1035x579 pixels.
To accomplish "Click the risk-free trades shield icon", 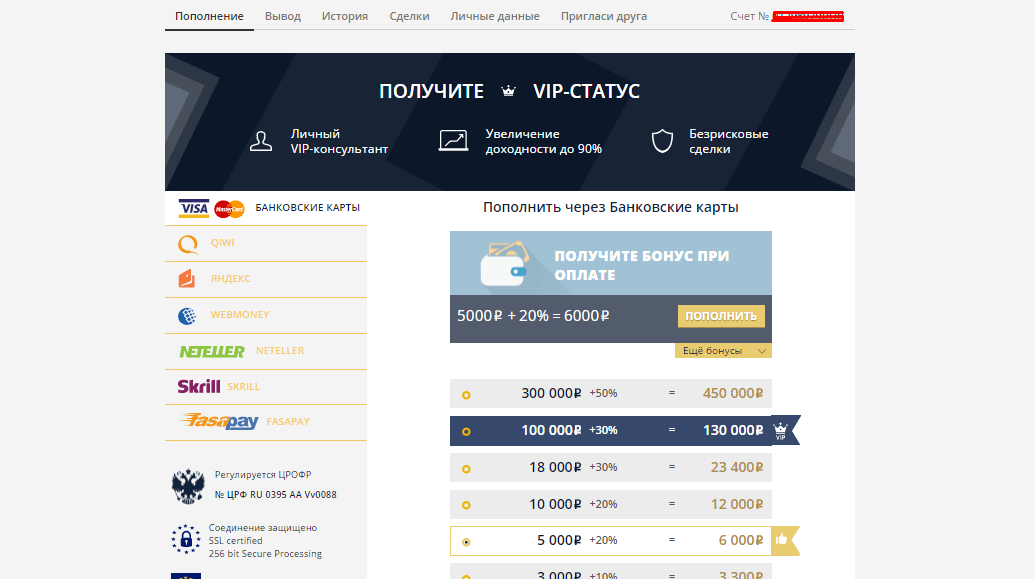I will point(663,141).
